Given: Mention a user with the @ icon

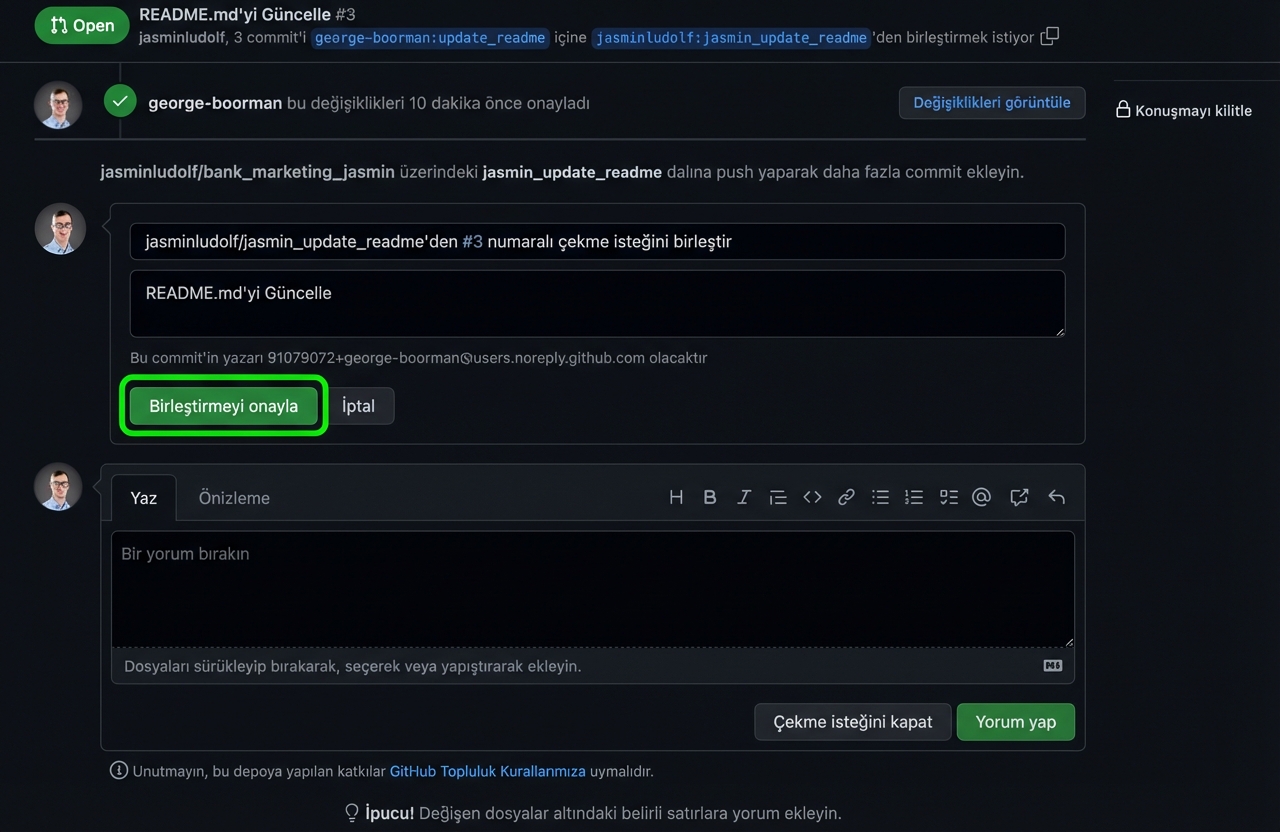Looking at the screenshot, I should coord(982,497).
